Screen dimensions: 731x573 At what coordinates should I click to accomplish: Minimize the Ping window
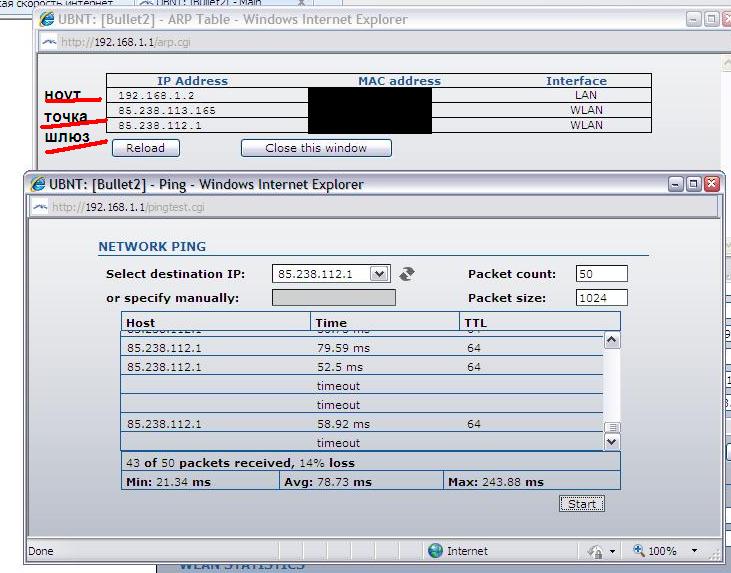coord(676,184)
